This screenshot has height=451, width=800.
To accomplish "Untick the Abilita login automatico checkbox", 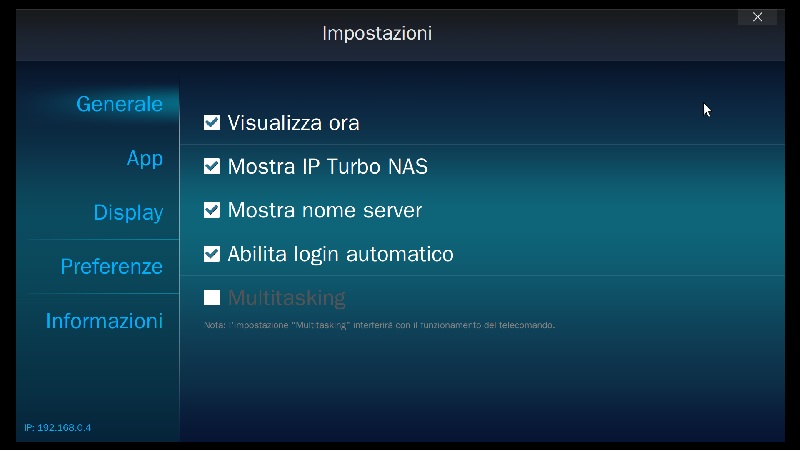I will (x=212, y=254).
